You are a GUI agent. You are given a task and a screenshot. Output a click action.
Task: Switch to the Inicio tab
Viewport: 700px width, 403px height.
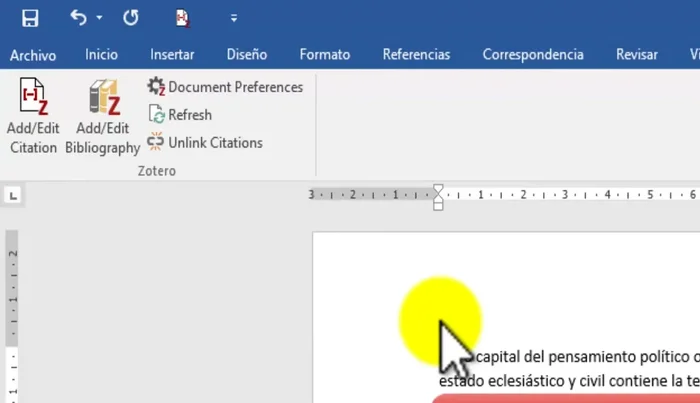pos(101,54)
